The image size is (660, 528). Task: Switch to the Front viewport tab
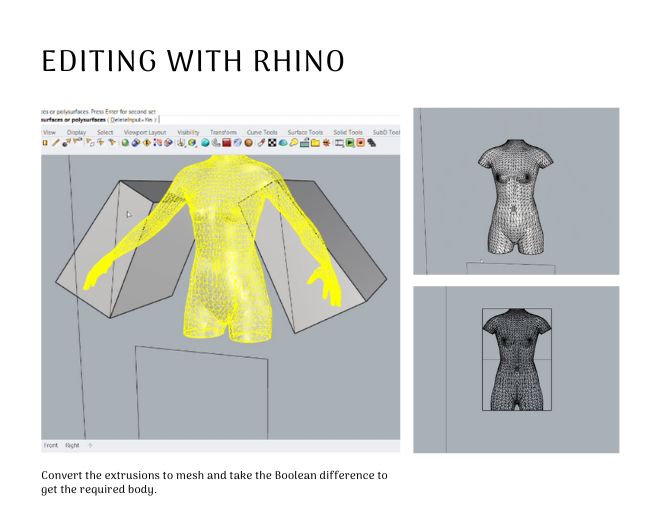click(51, 445)
